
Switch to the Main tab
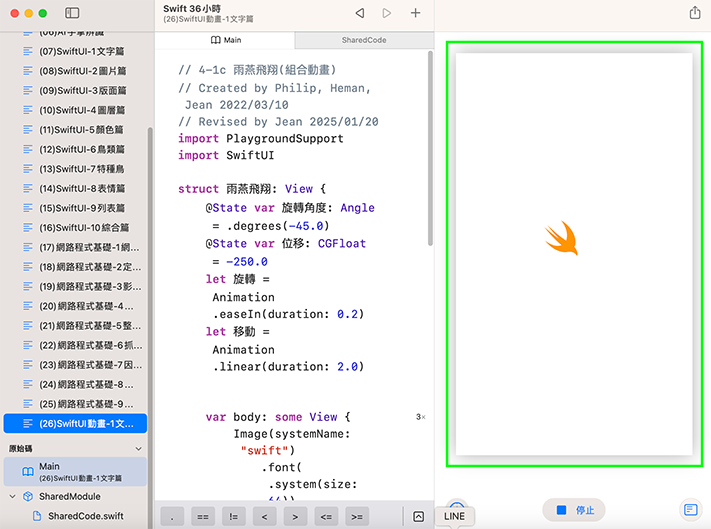pos(225,40)
